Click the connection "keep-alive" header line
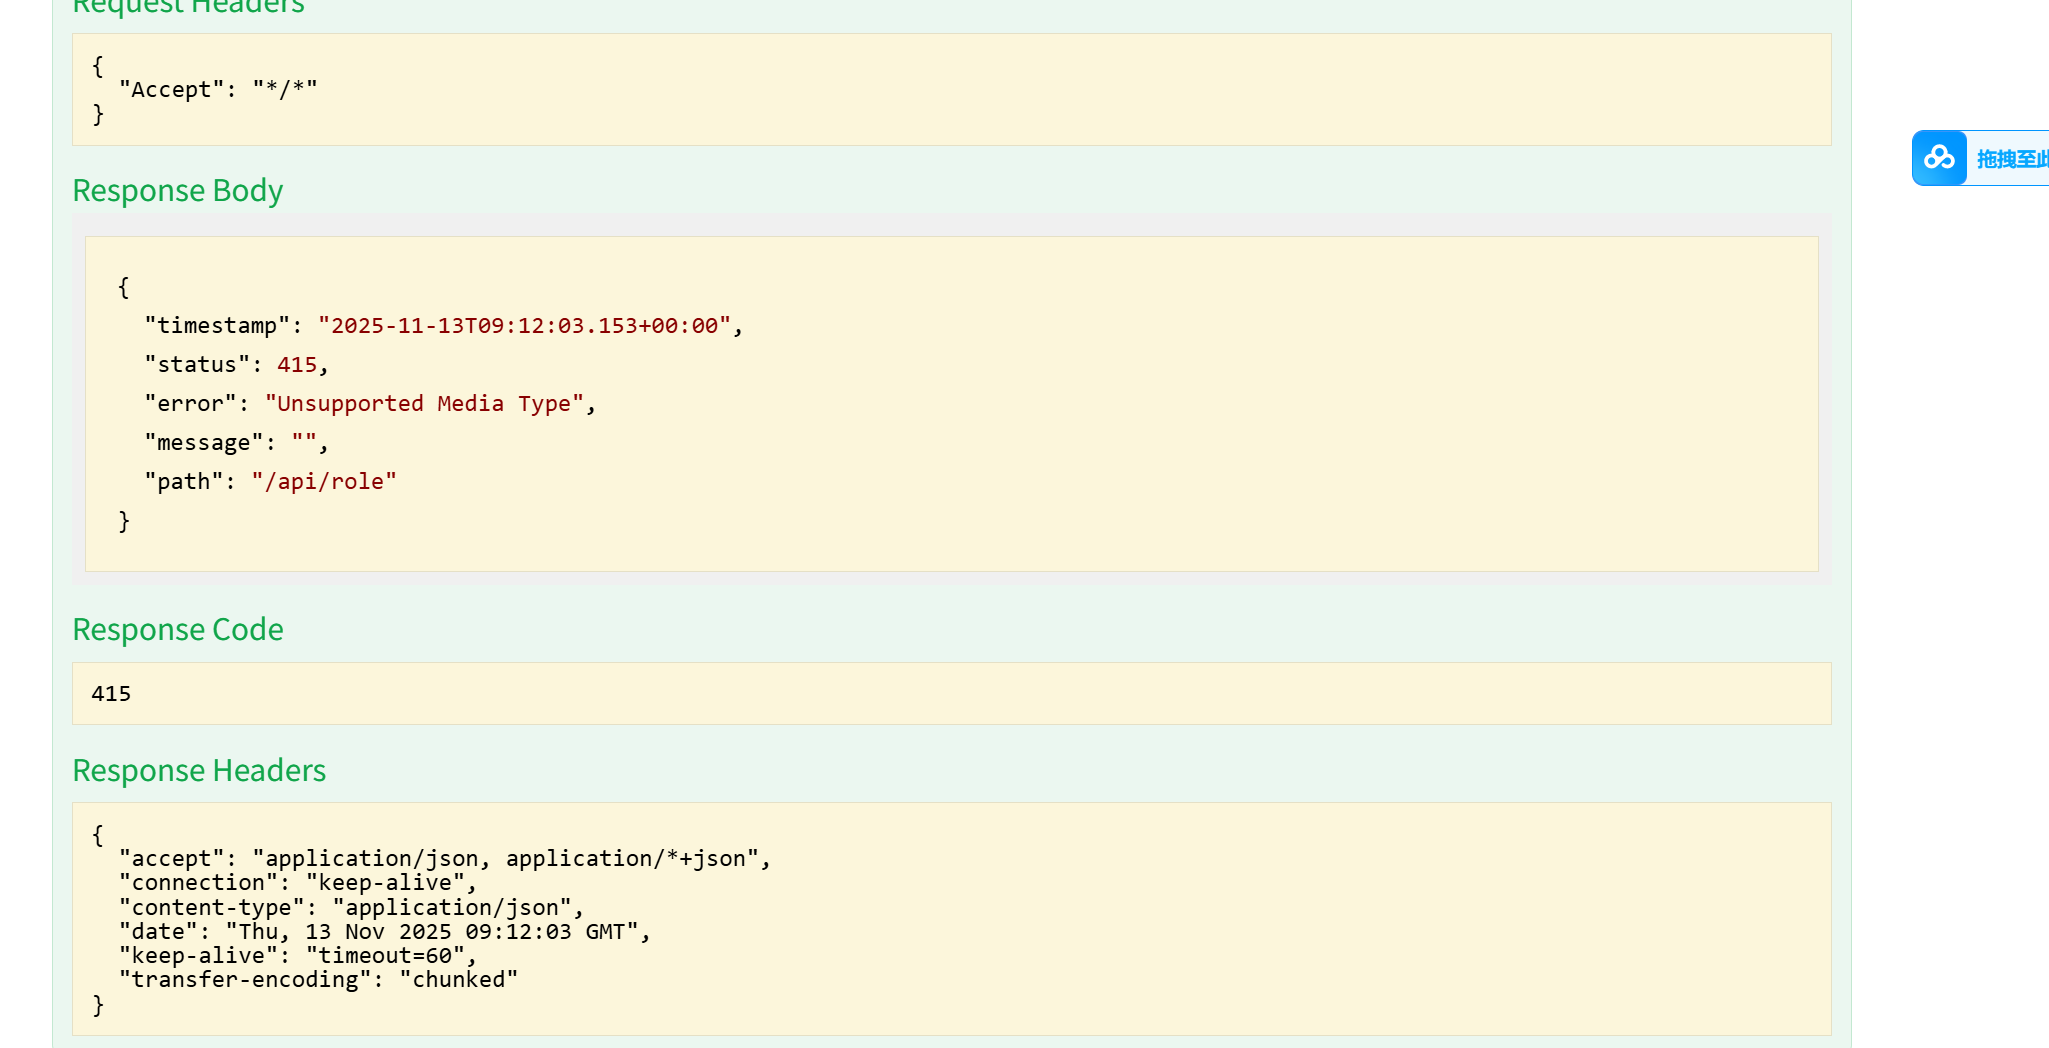This screenshot has height=1048, width=2049. point(298,883)
